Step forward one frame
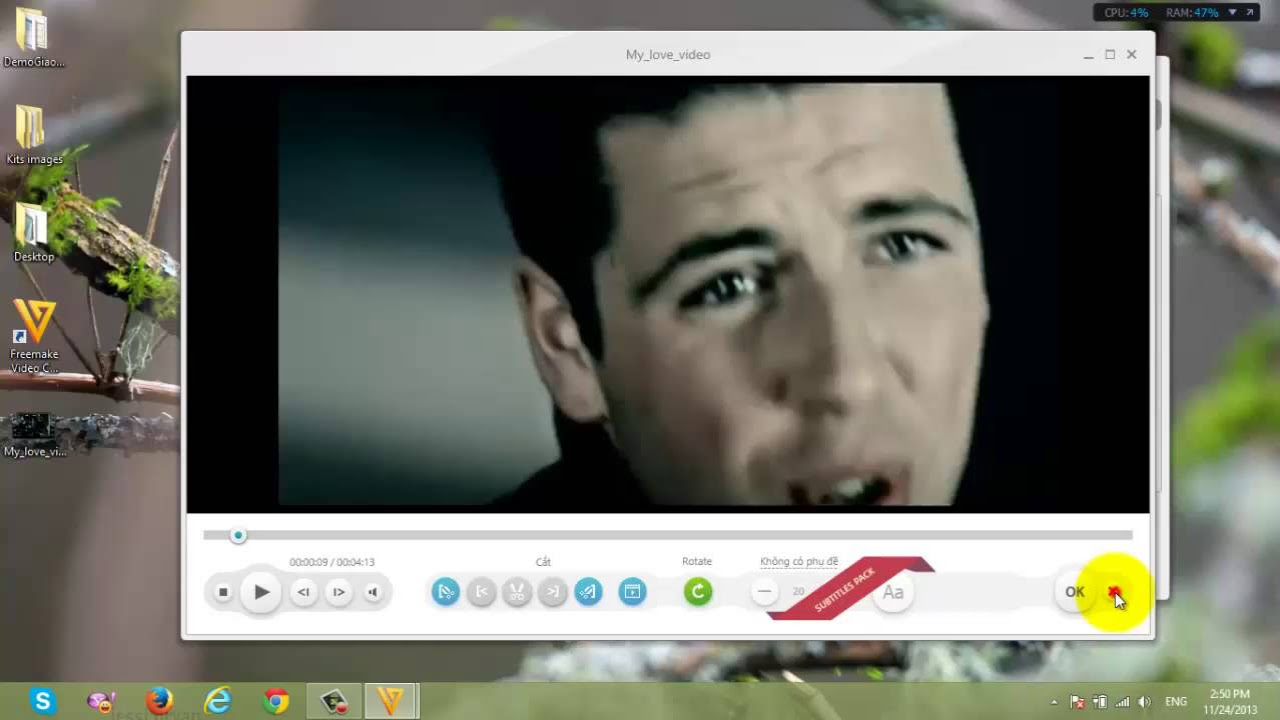The image size is (1280, 720). click(x=338, y=592)
